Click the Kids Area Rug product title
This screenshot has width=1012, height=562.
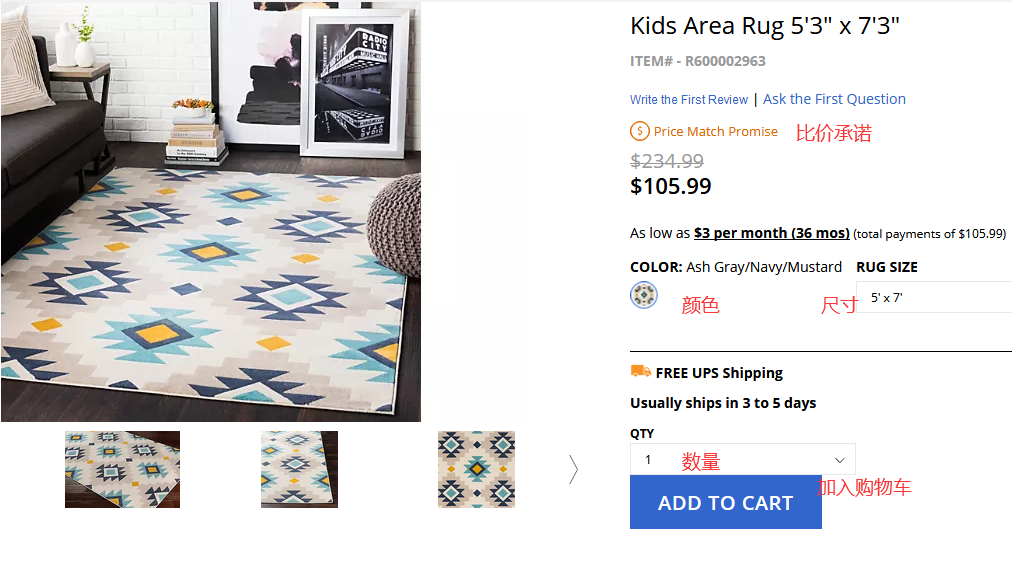click(x=765, y=26)
